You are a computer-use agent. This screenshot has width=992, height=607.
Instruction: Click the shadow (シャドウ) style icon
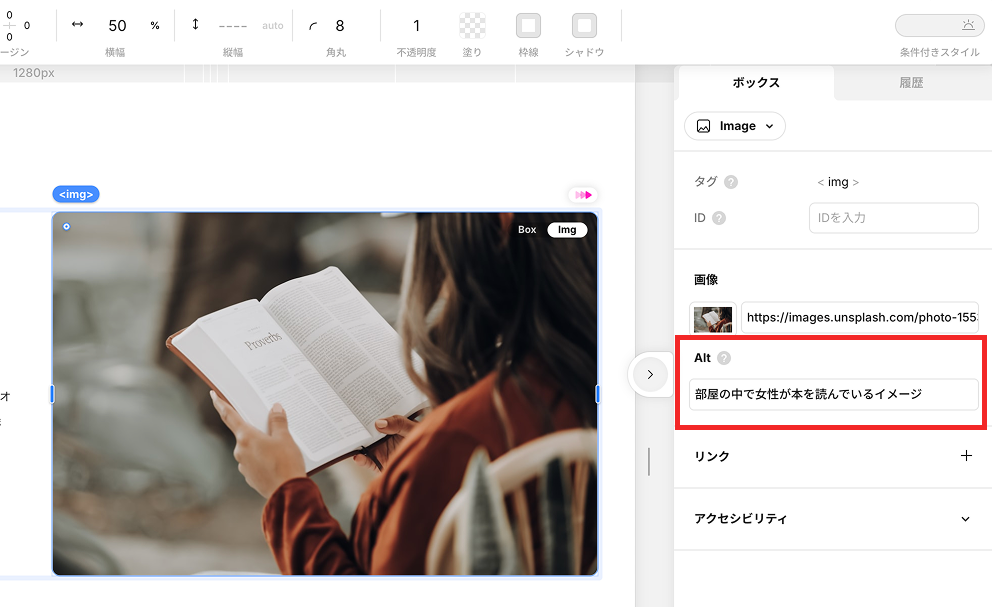coord(584,26)
